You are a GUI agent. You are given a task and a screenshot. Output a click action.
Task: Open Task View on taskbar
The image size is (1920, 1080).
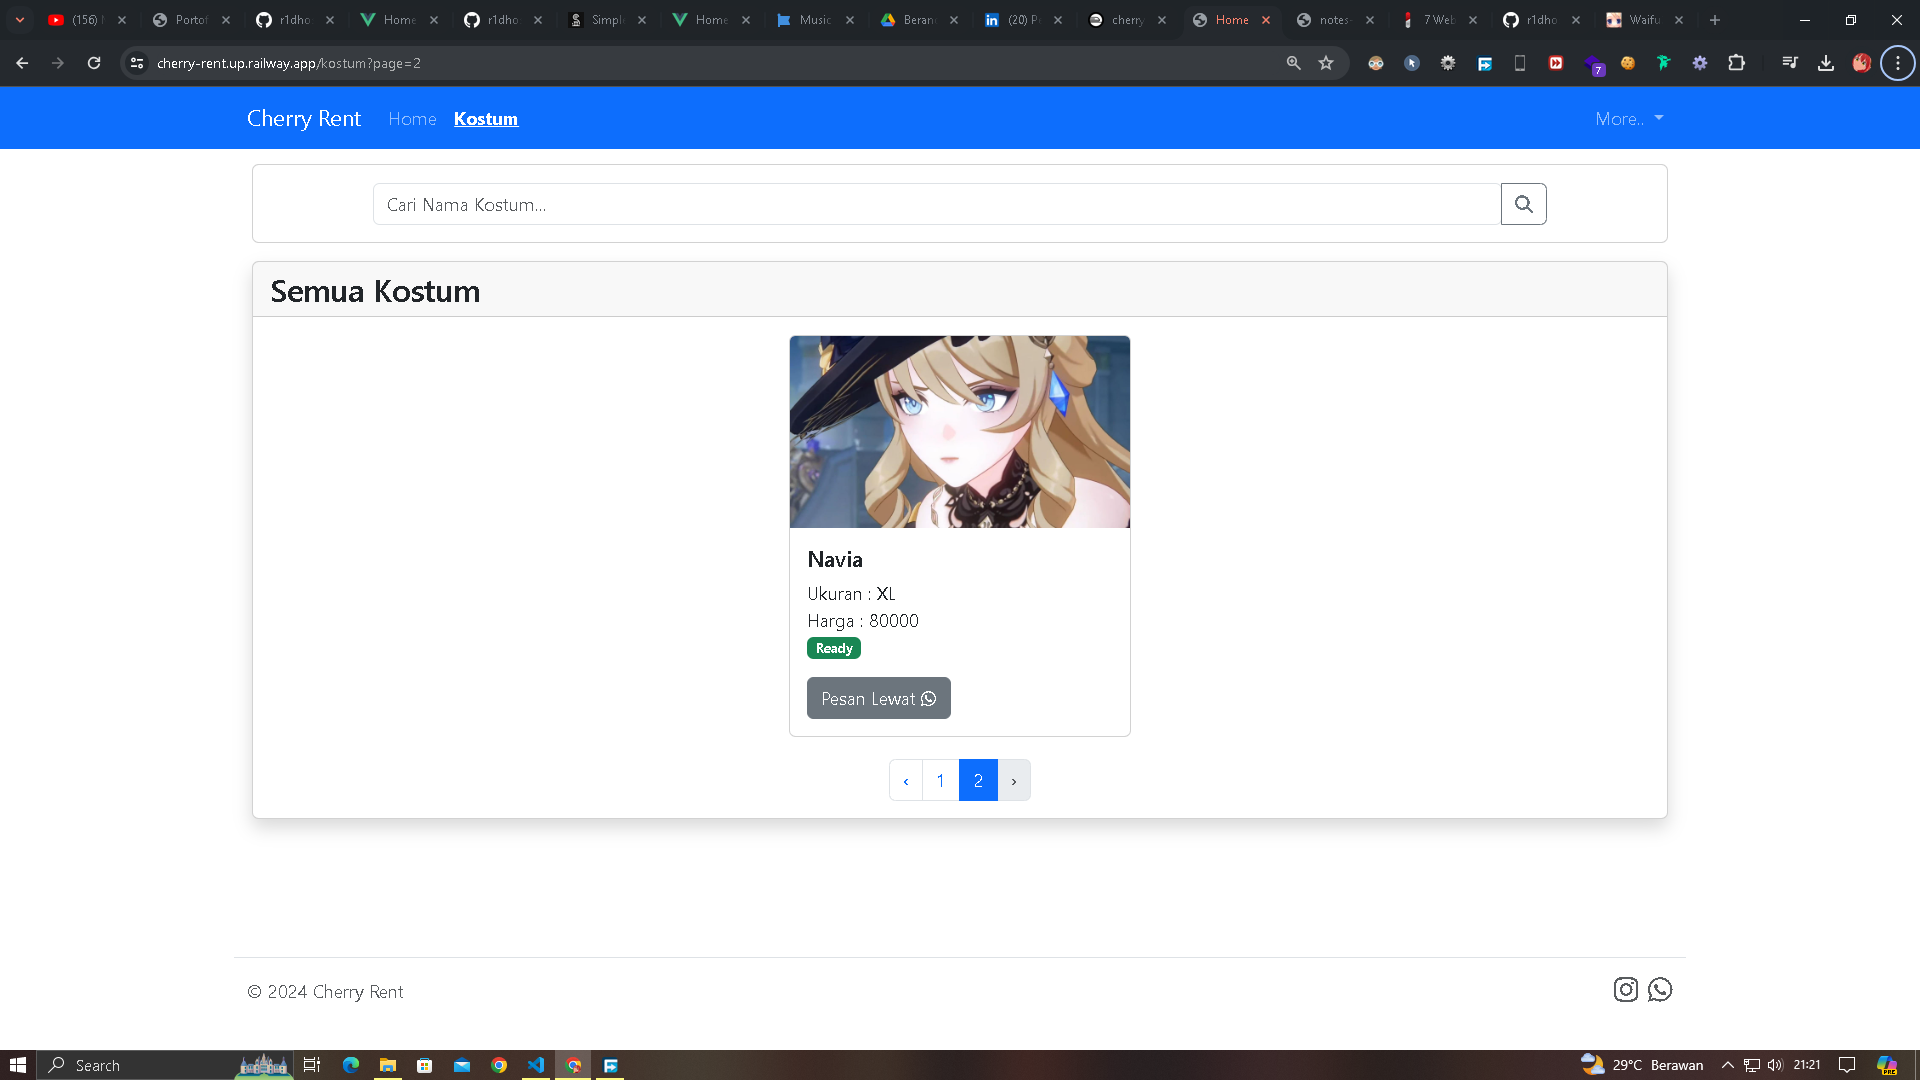312,1065
